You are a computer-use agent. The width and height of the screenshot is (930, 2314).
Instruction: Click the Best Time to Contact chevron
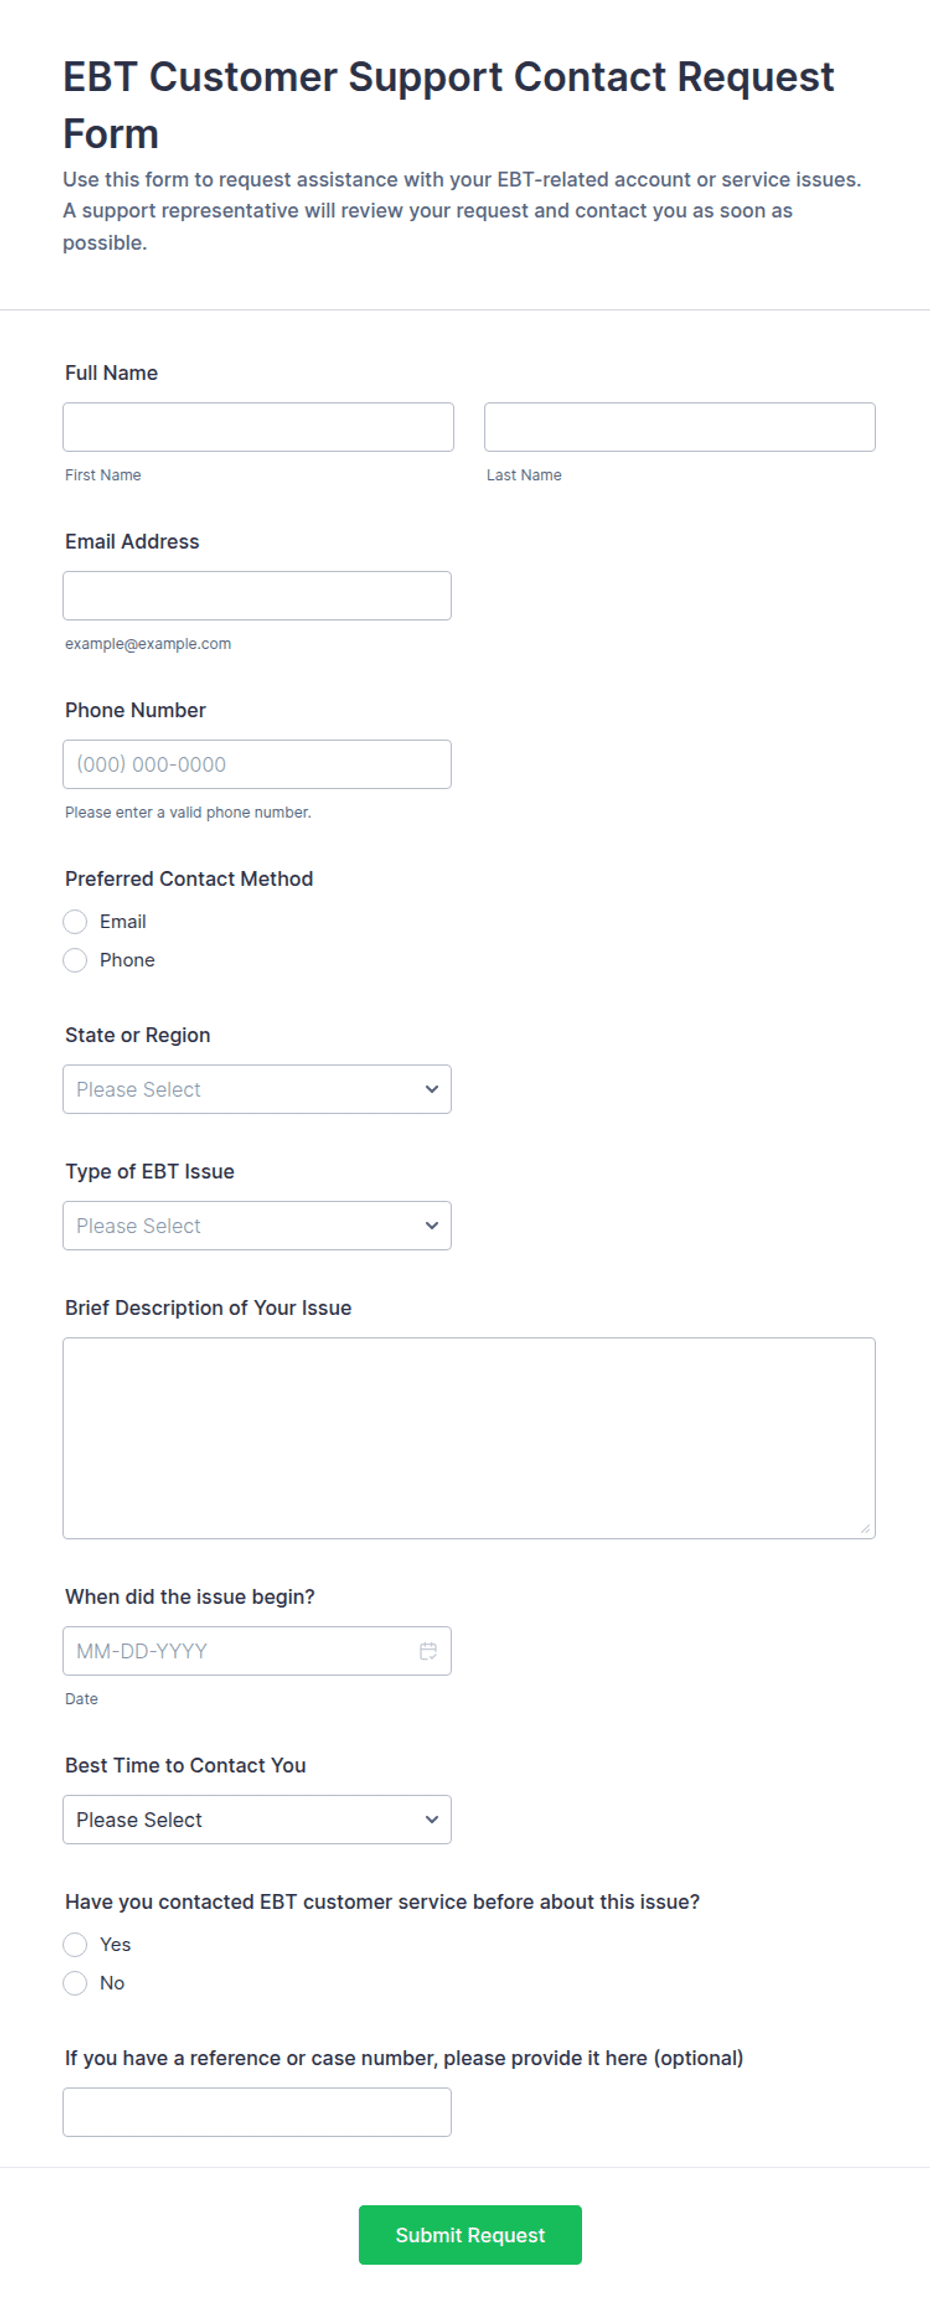432,1819
